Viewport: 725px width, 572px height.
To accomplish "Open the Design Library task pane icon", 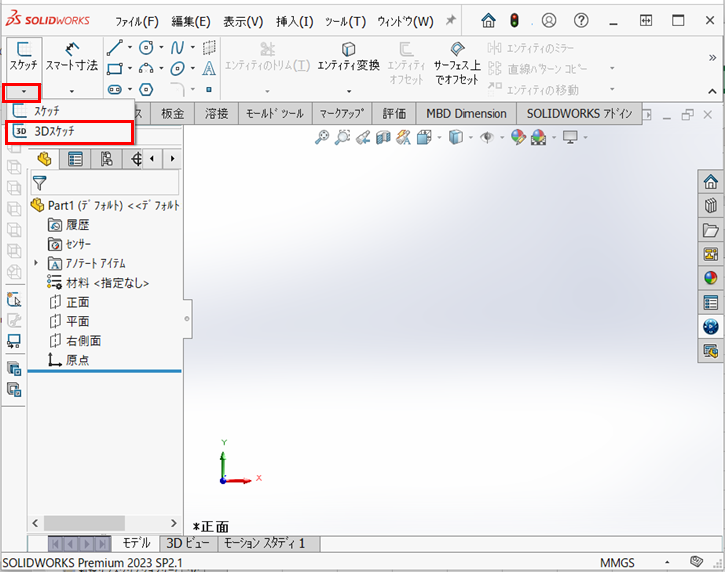I will click(711, 206).
